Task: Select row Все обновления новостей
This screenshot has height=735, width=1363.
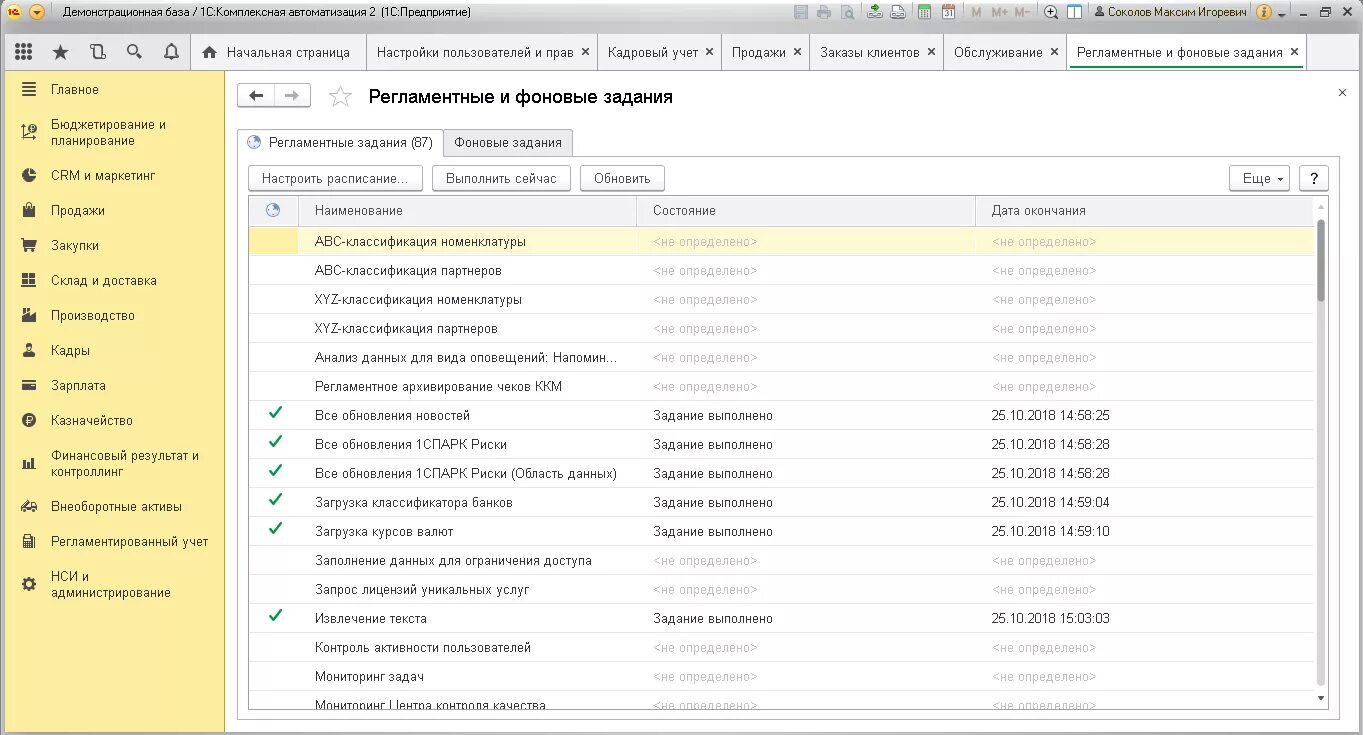Action: pos(781,415)
